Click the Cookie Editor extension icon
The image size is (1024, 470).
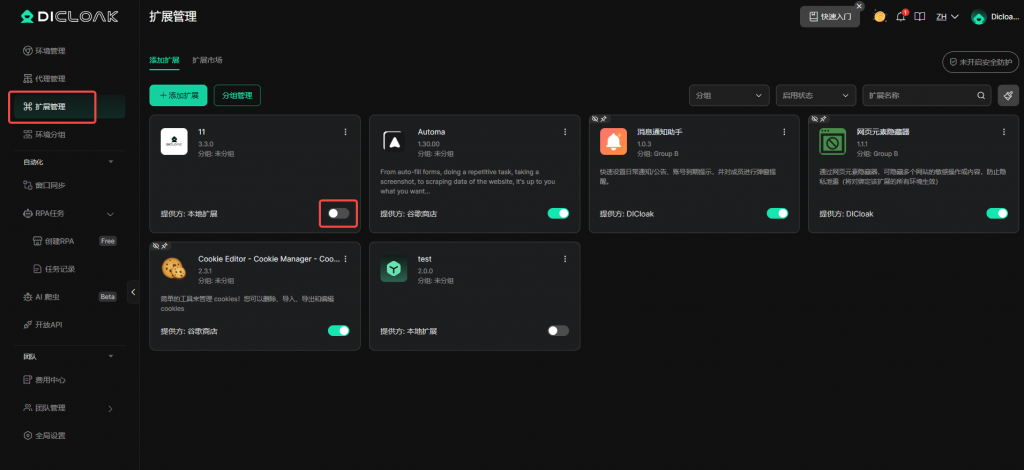click(x=174, y=268)
